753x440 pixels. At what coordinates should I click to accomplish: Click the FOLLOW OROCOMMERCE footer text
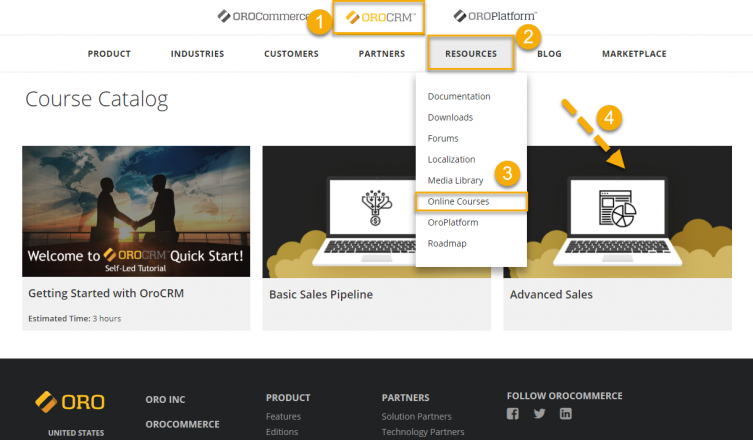(565, 396)
